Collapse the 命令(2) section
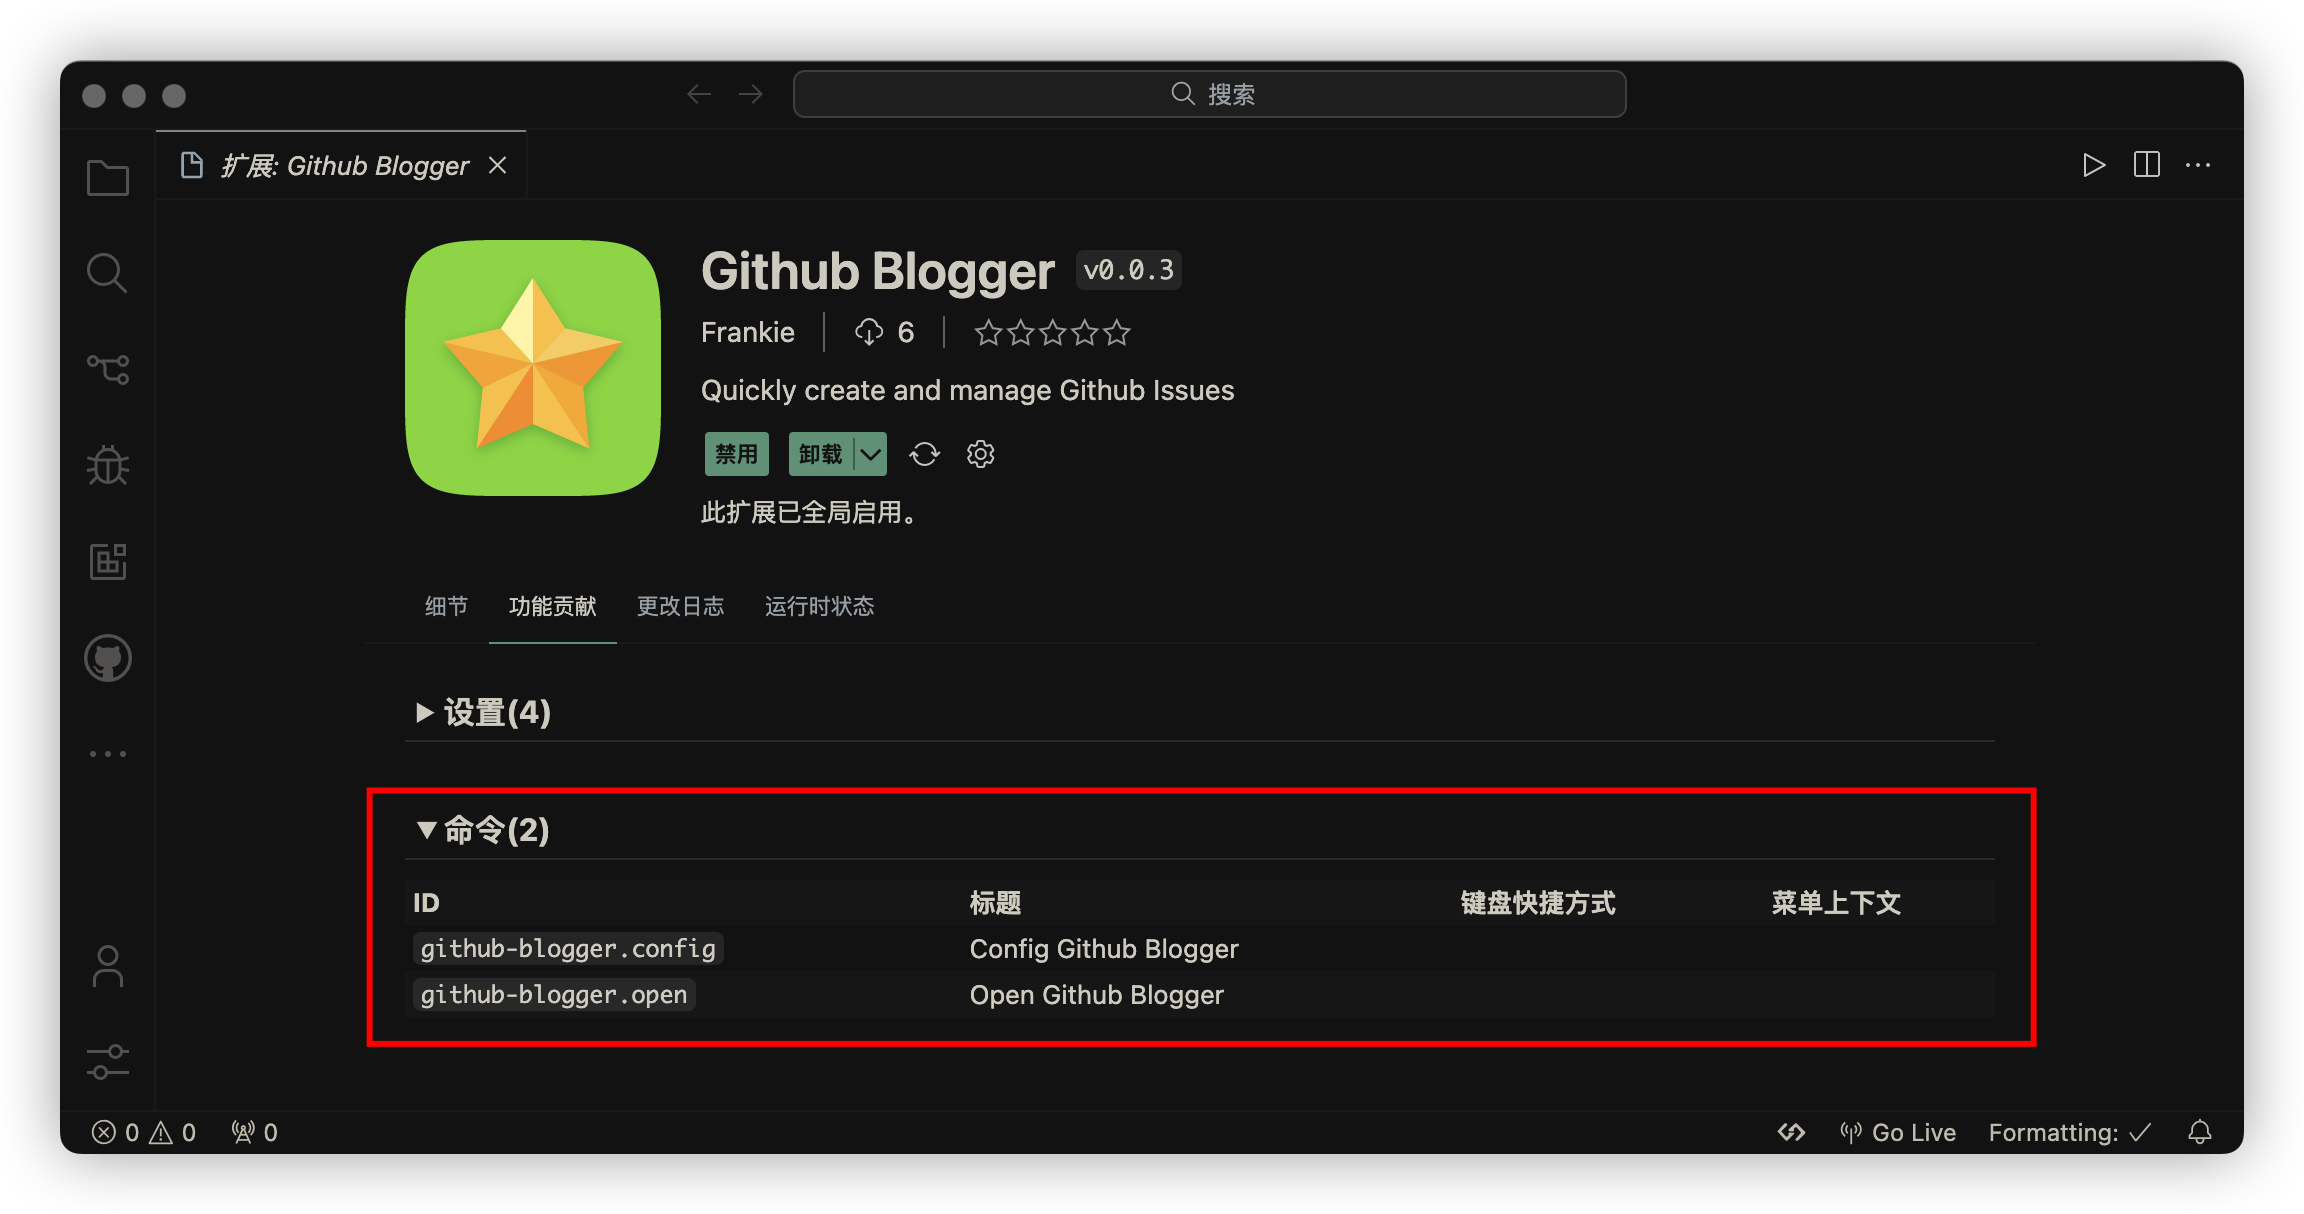2304x1214 pixels. [x=483, y=829]
